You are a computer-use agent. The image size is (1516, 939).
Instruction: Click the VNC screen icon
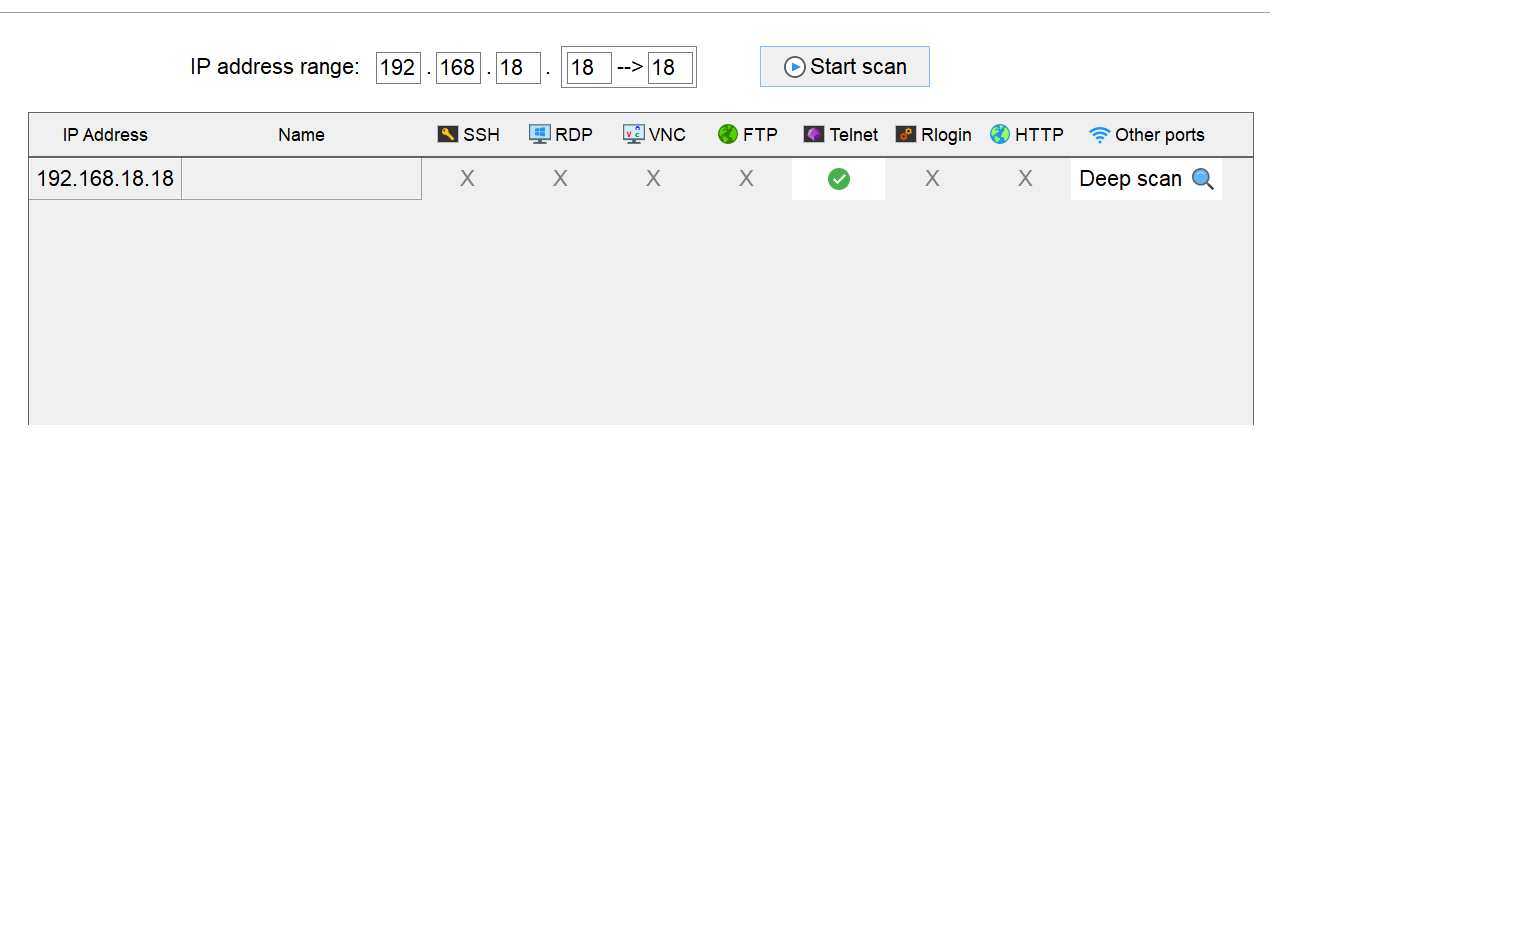pyautogui.click(x=633, y=134)
